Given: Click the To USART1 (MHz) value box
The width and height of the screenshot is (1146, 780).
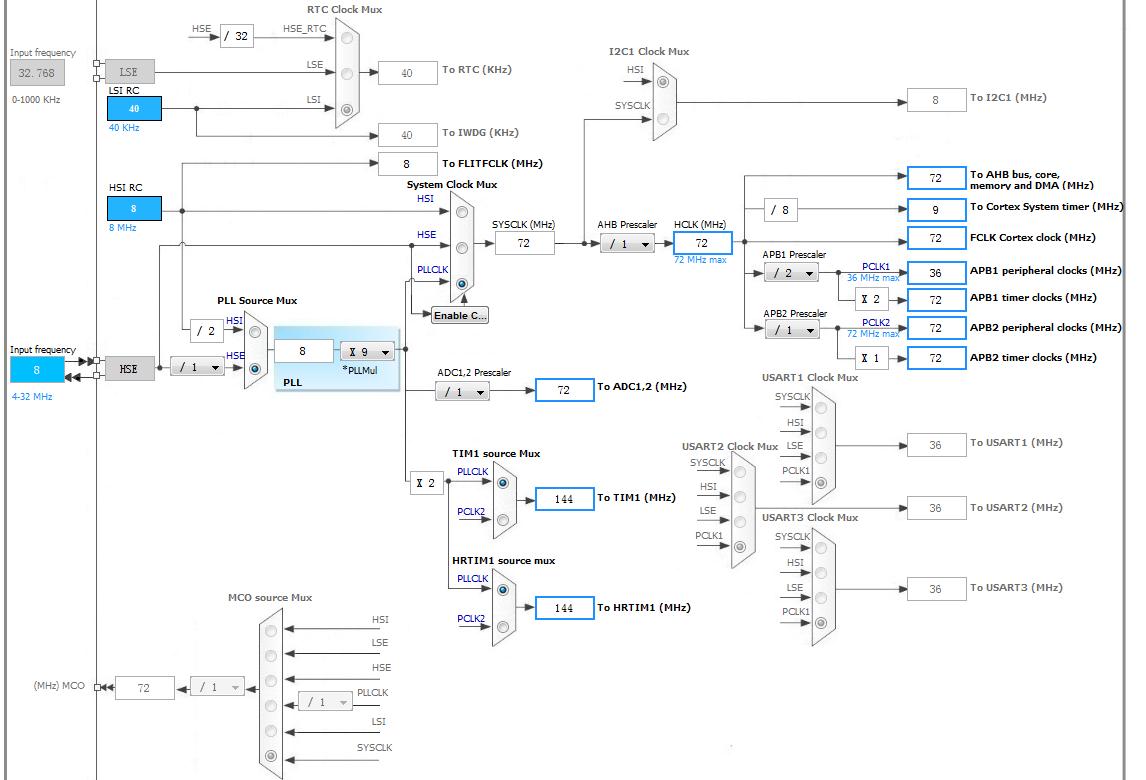Looking at the screenshot, I should tap(936, 445).
